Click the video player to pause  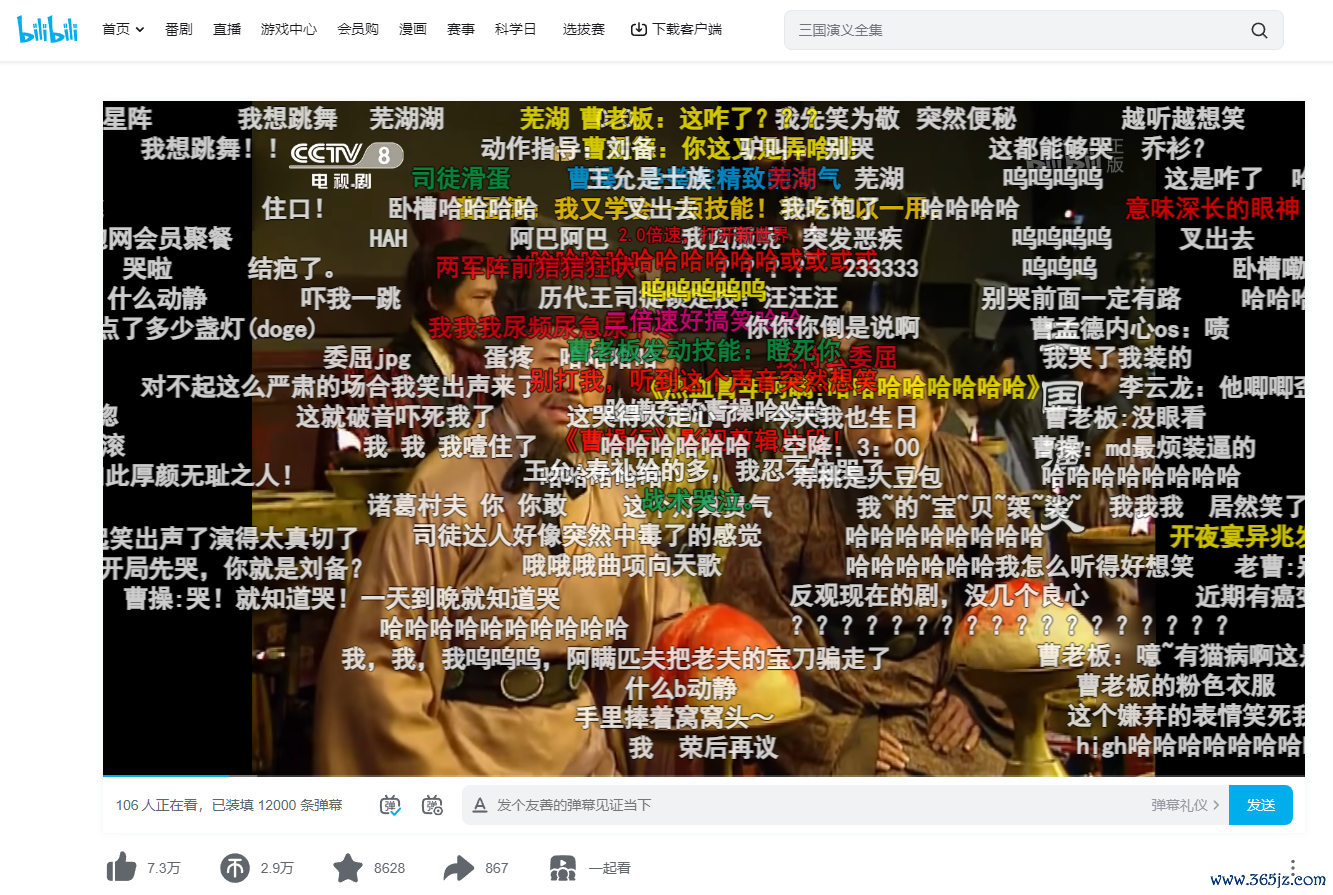pyautogui.click(x=704, y=438)
